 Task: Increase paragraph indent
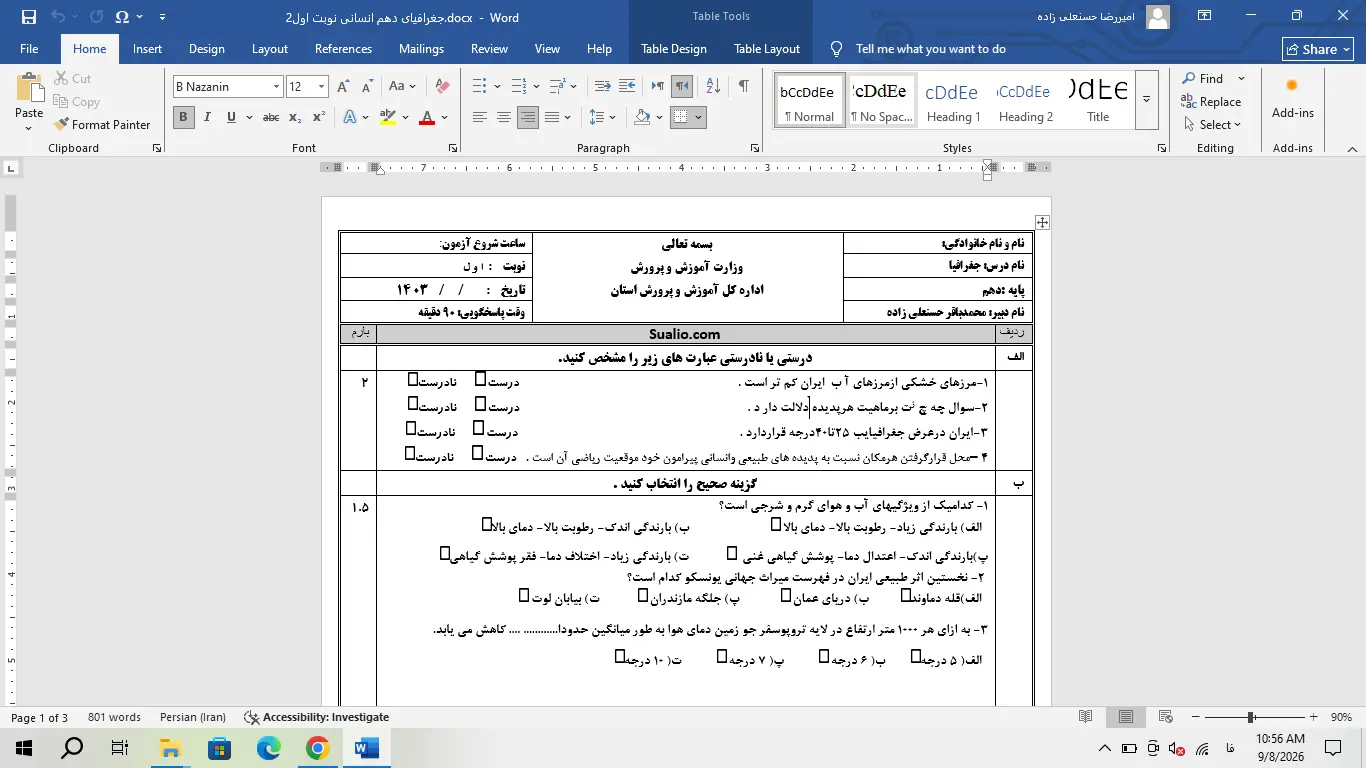(628, 87)
